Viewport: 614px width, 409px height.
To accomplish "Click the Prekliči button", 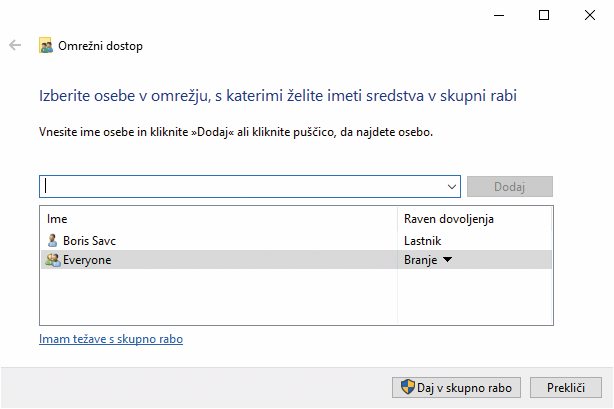I will click(x=566, y=387).
